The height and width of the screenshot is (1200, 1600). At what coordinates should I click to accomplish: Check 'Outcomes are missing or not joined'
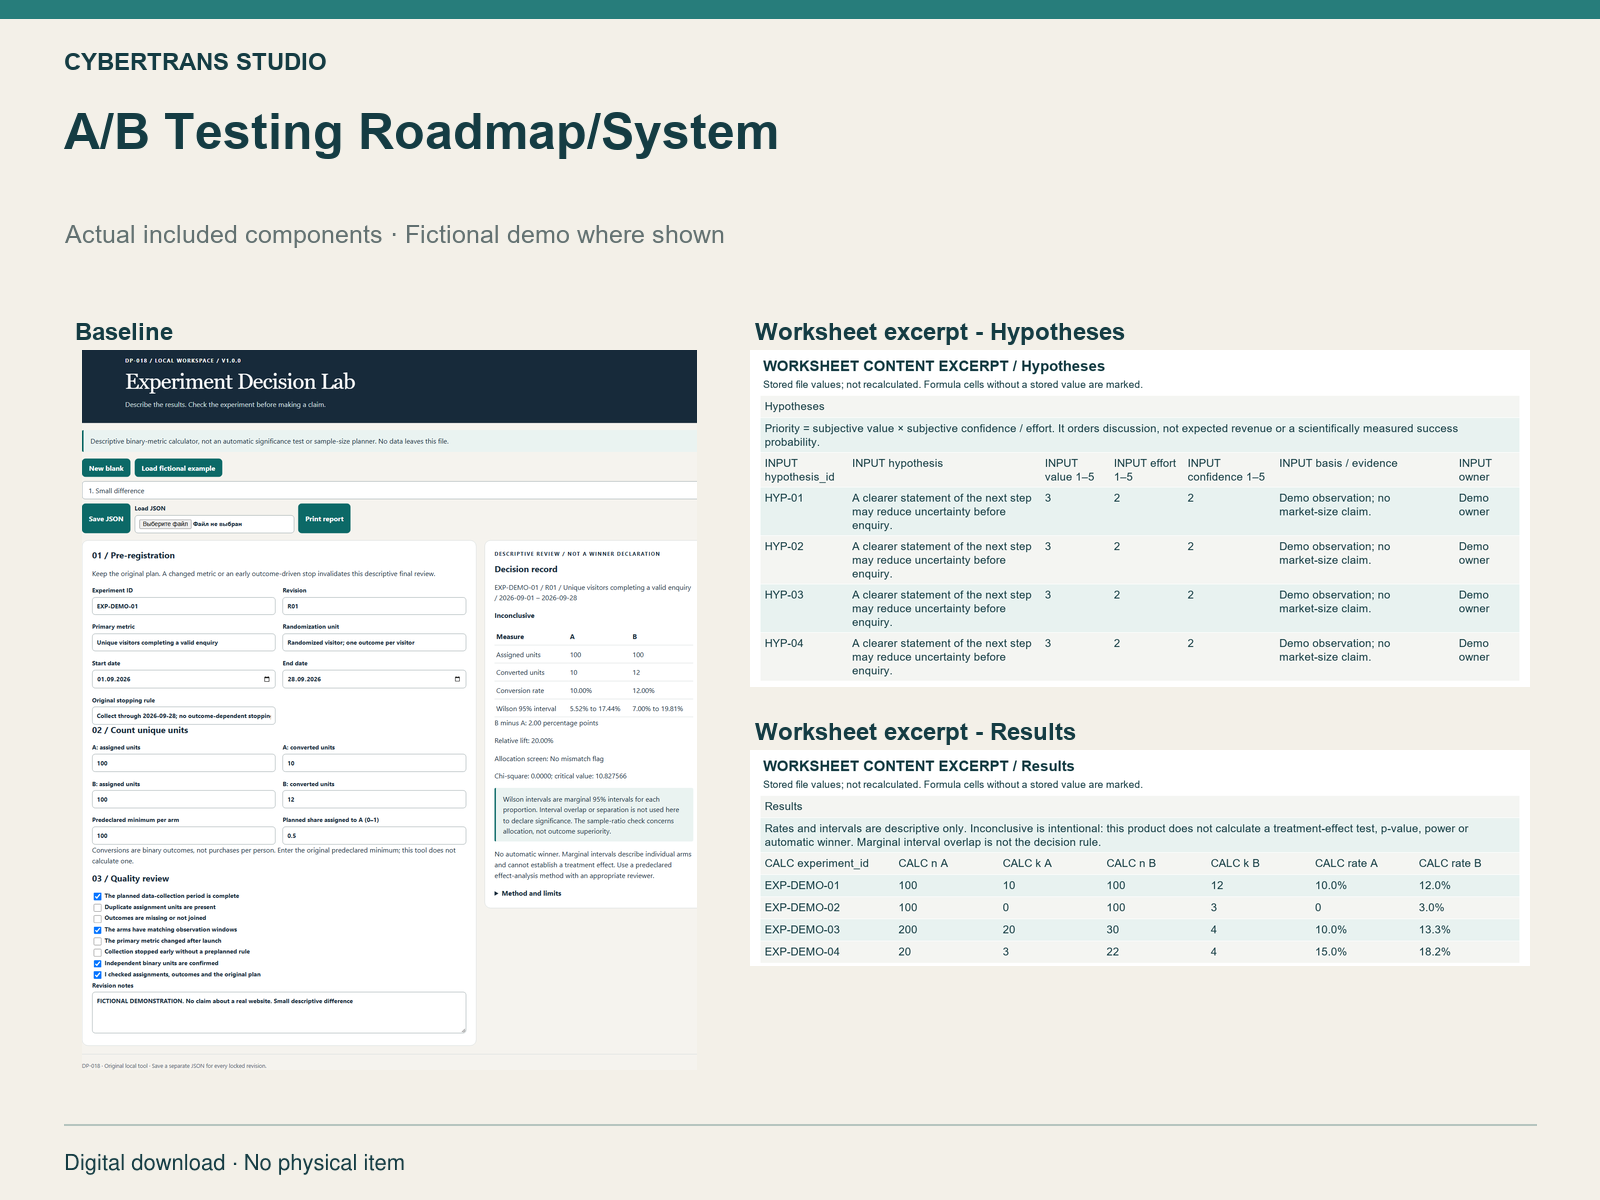click(x=98, y=918)
